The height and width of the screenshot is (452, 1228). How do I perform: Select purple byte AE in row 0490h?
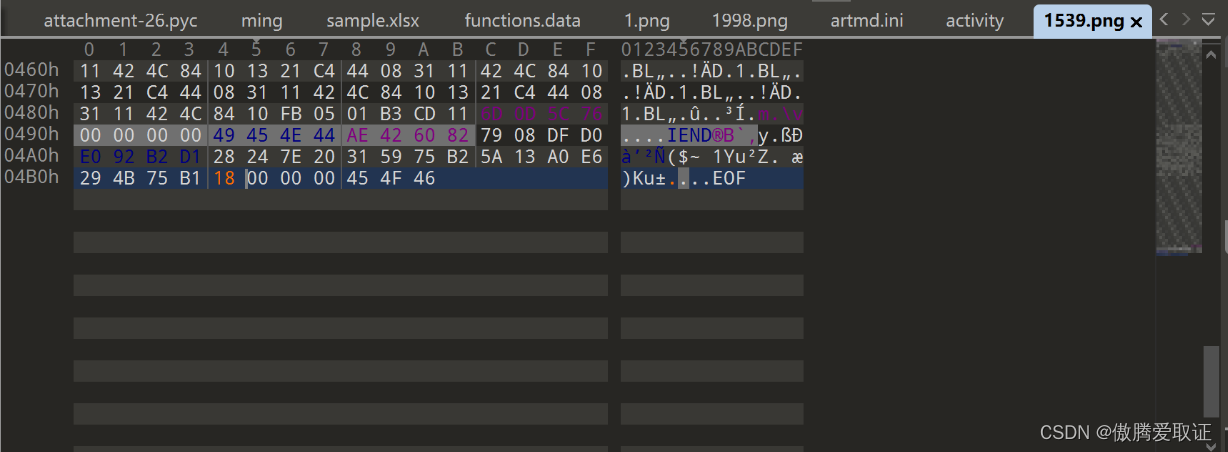[x=357, y=135]
